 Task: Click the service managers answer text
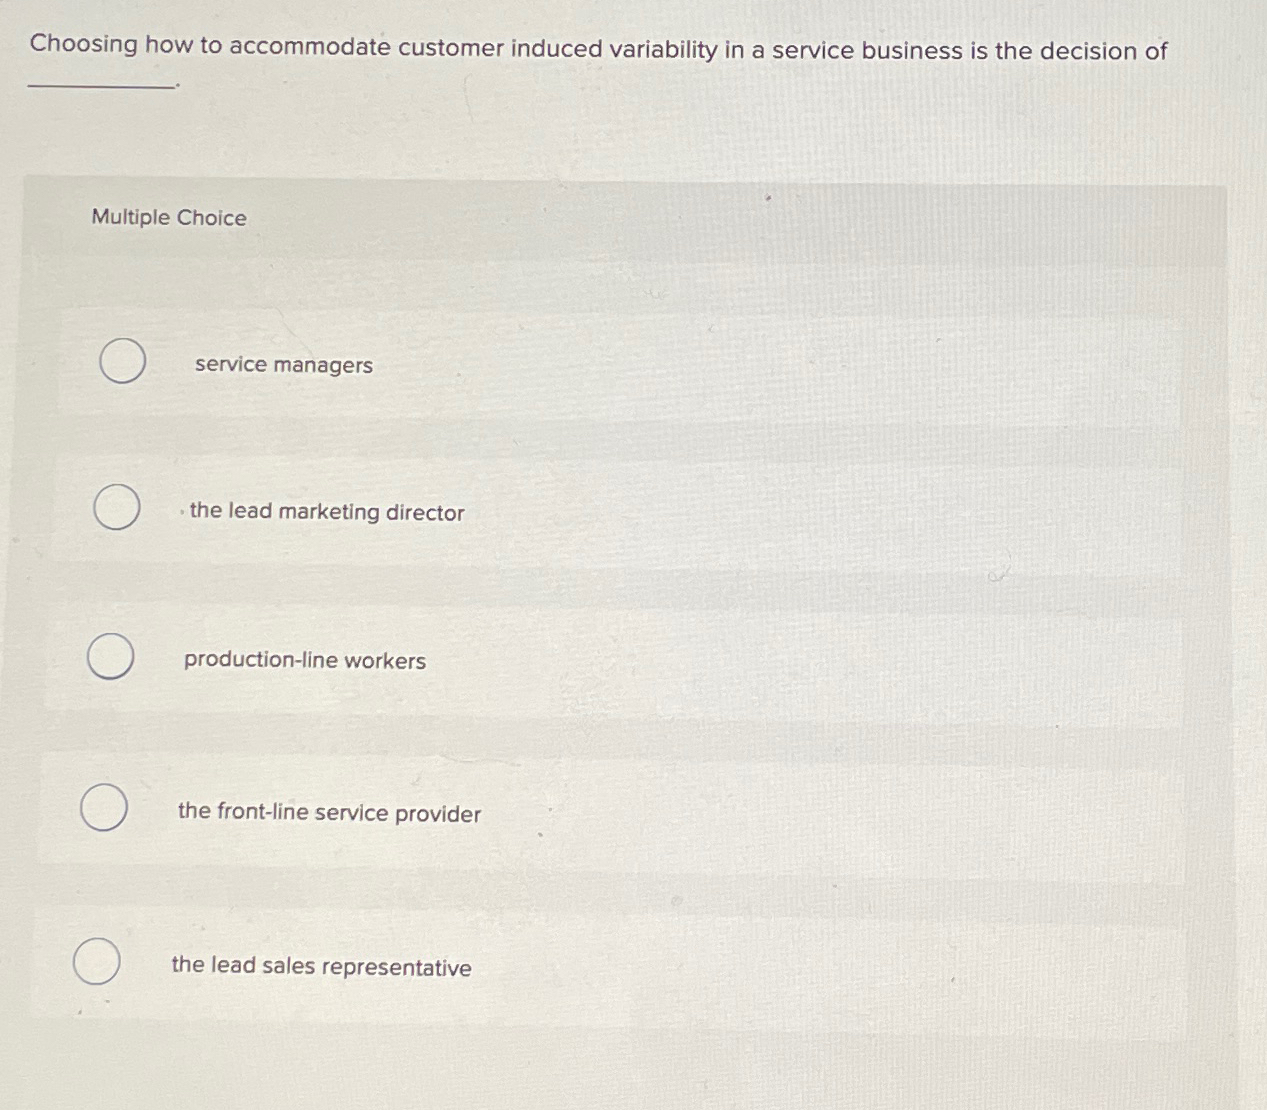click(283, 366)
